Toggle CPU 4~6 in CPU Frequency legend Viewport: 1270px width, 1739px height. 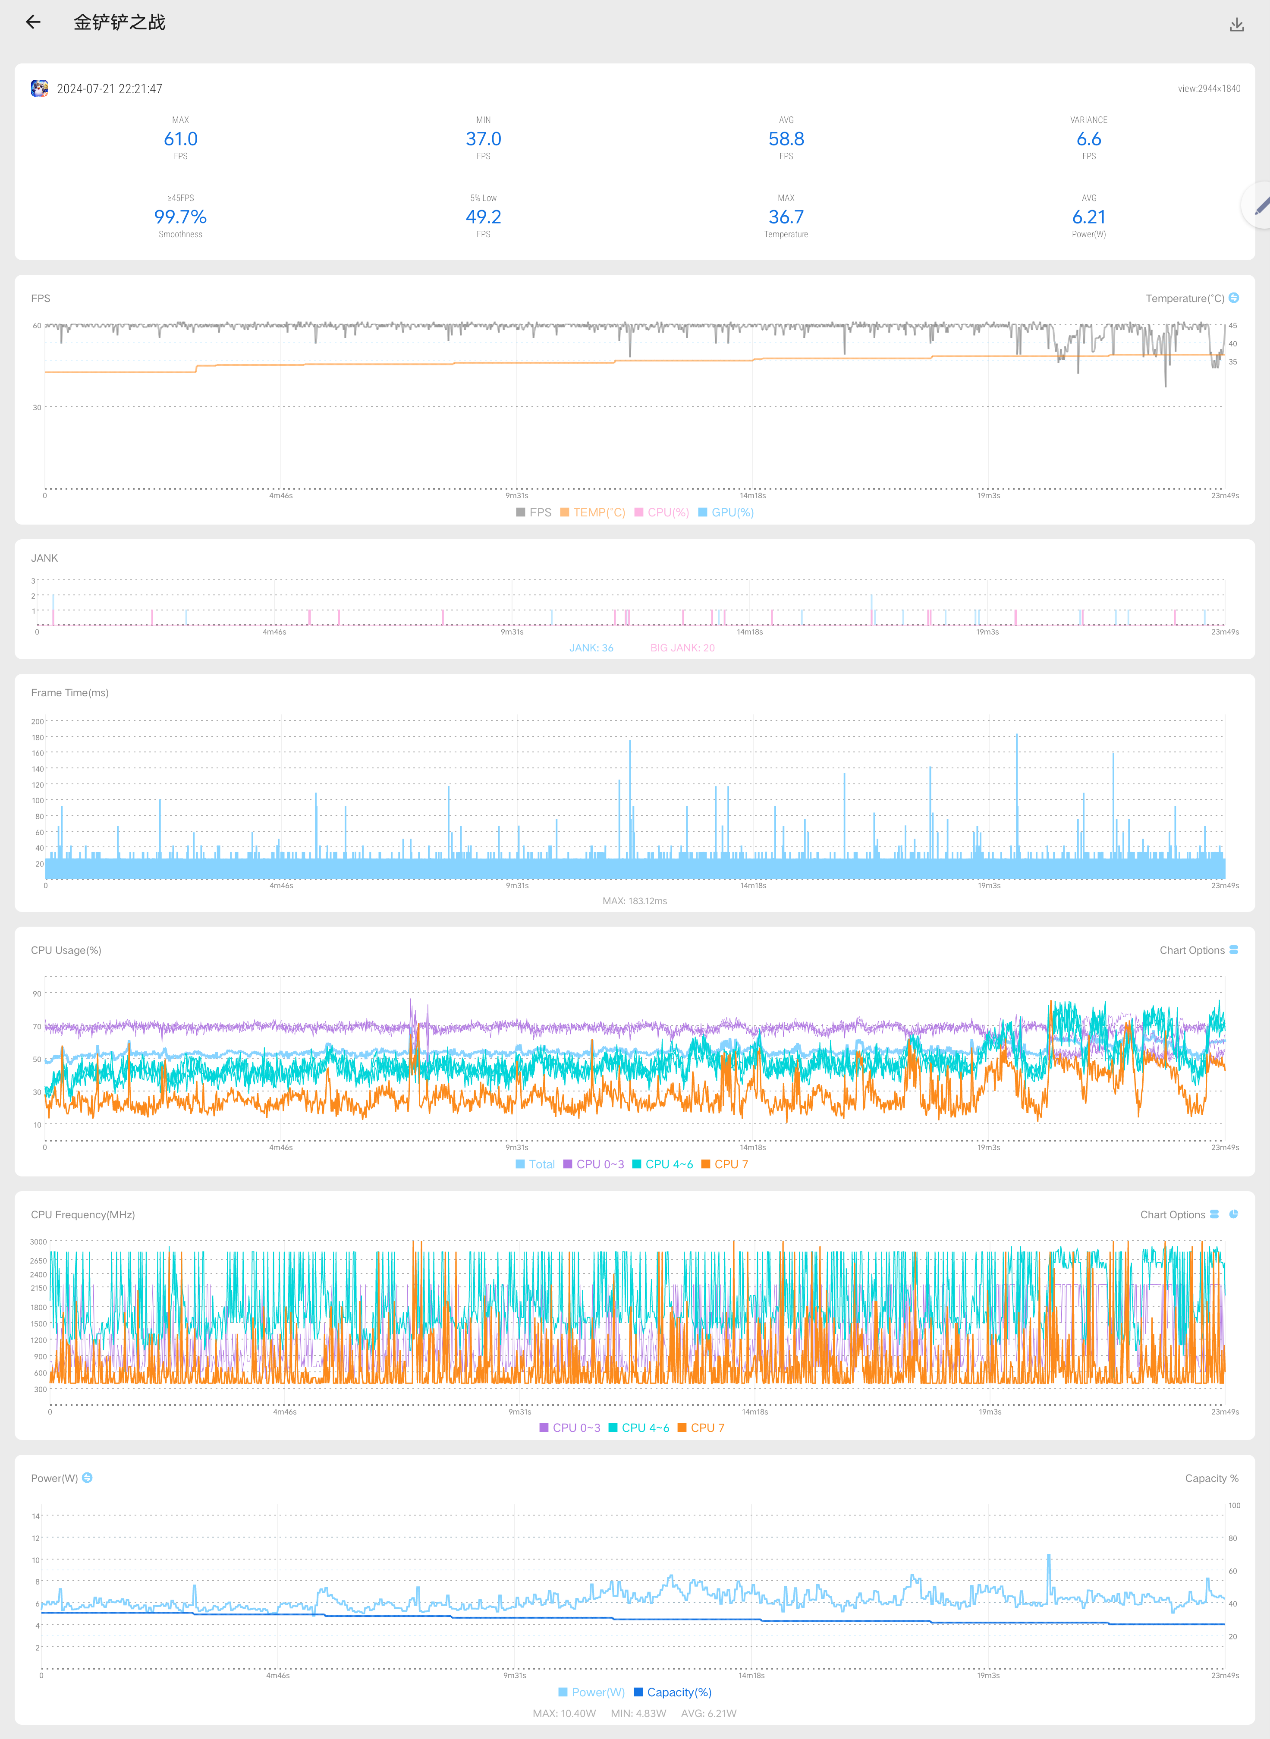639,1428
